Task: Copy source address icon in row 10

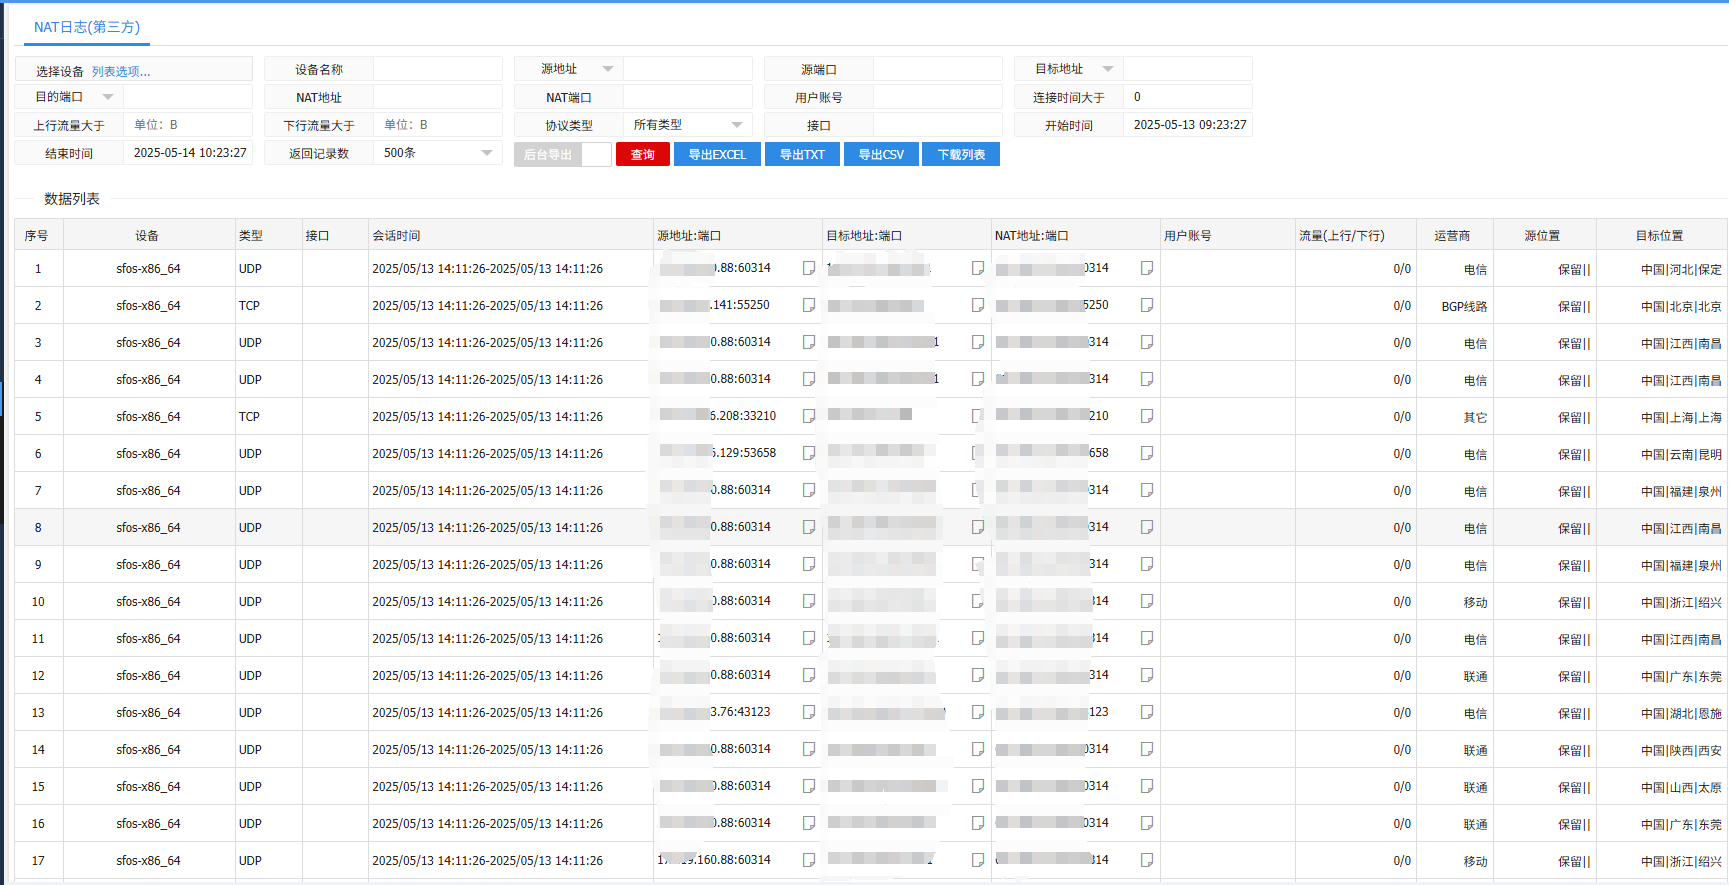Action: (x=809, y=601)
